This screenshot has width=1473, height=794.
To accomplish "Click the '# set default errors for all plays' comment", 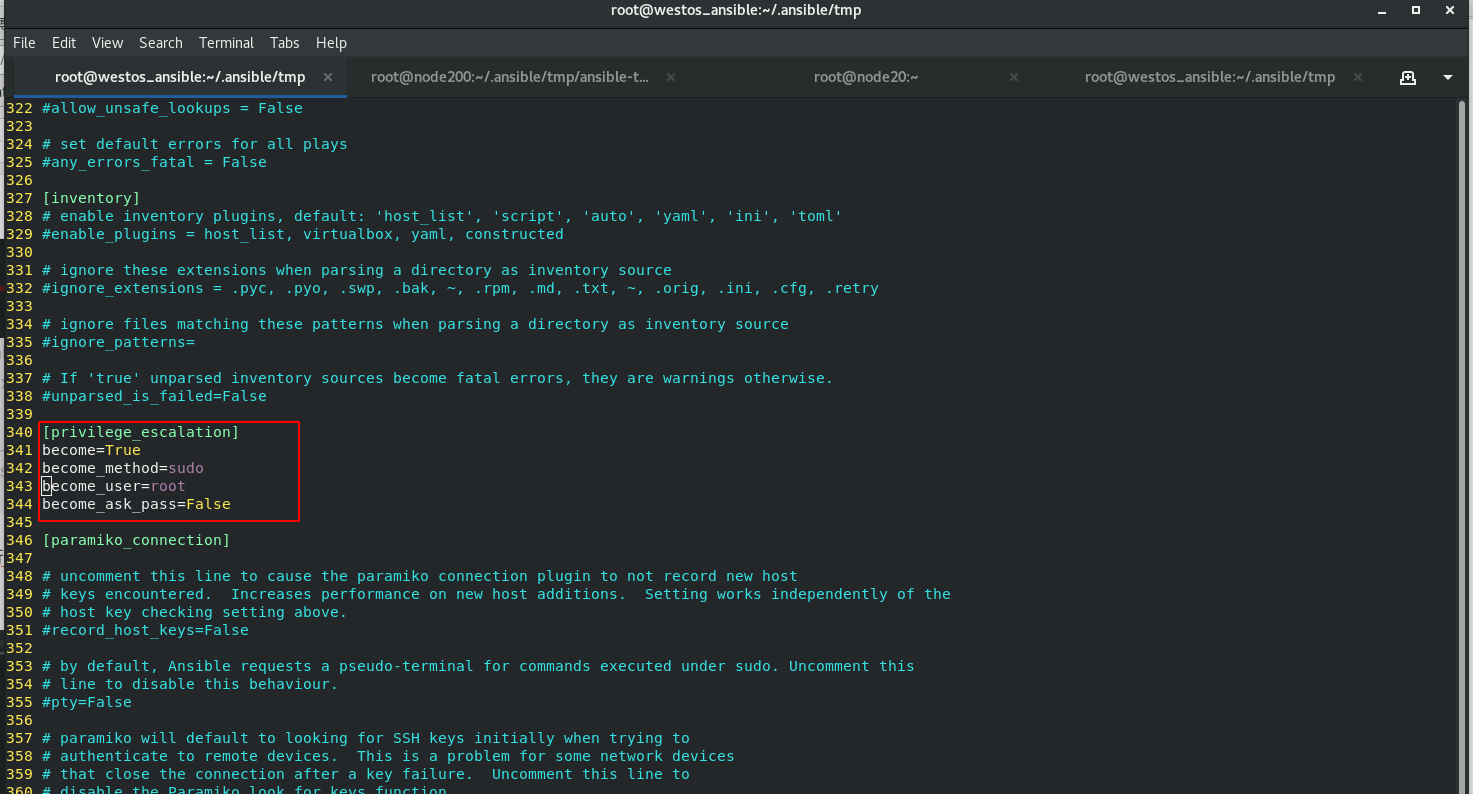I will coord(195,144).
